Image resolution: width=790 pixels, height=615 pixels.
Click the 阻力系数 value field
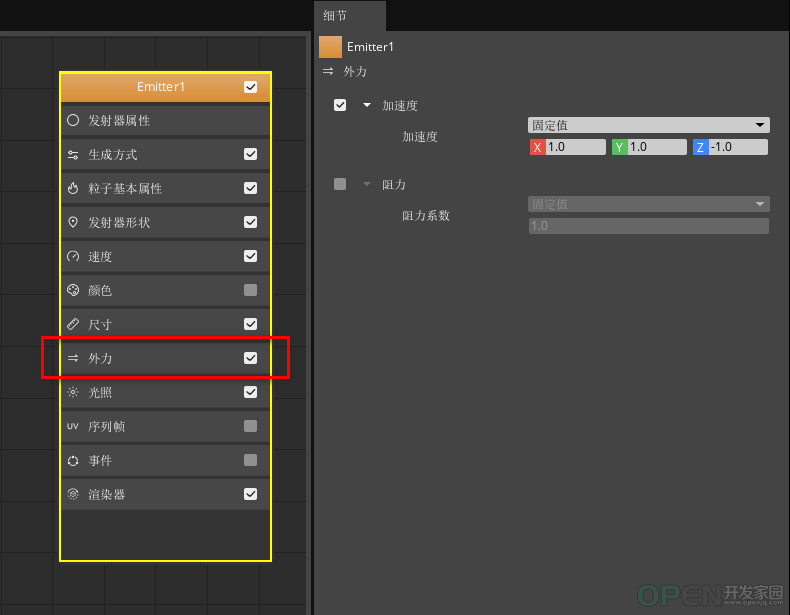click(648, 226)
